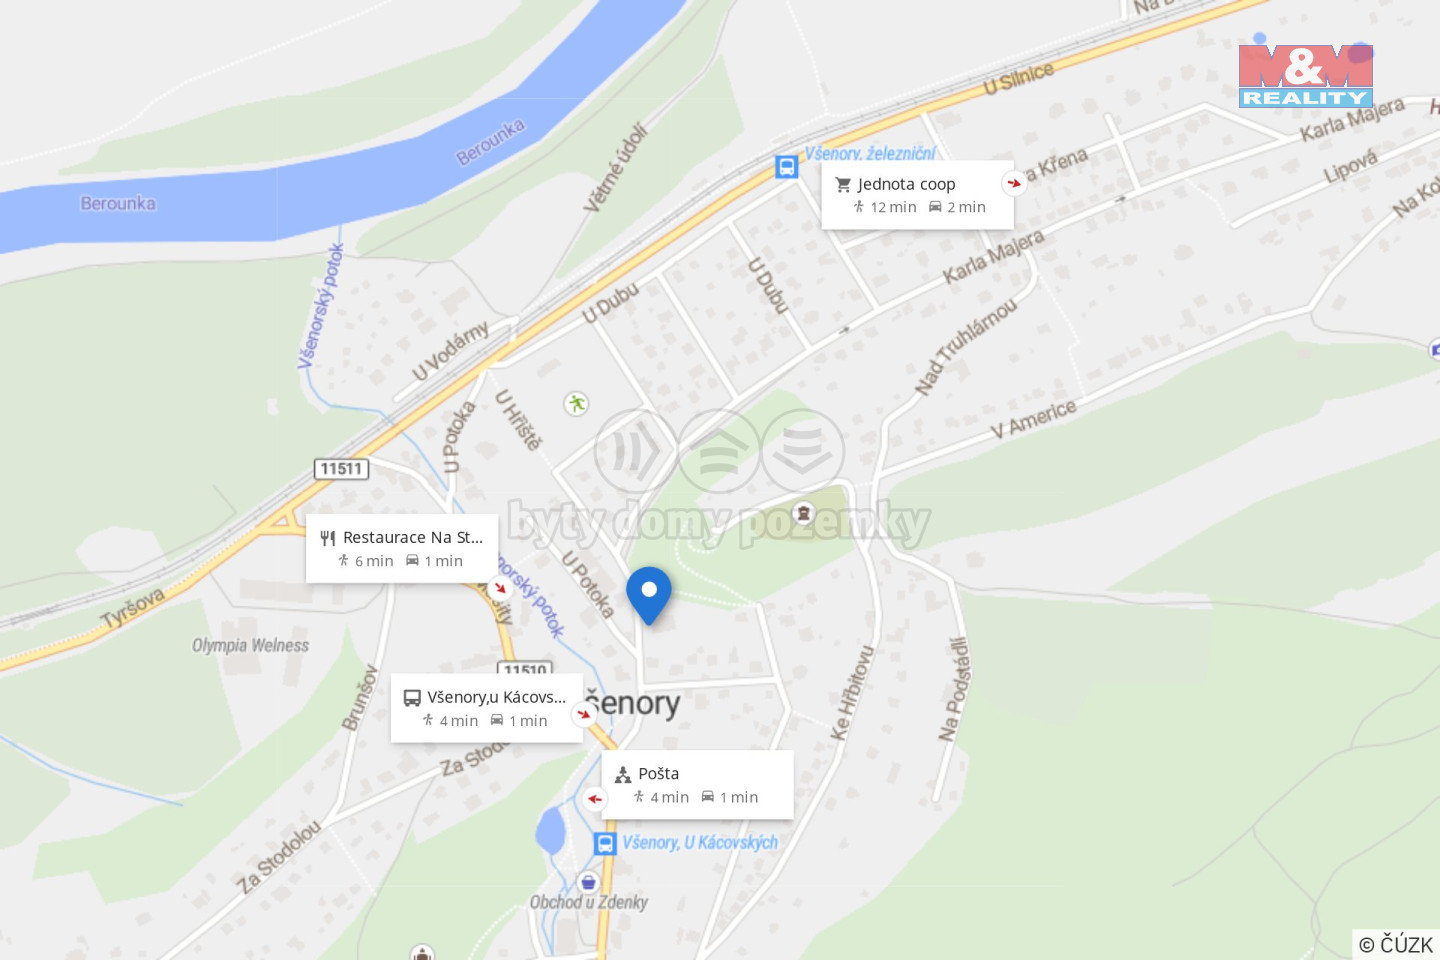Image resolution: width=1440 pixels, height=960 pixels.
Task: Open the Restaurace Na St... info card
Action: [402, 548]
